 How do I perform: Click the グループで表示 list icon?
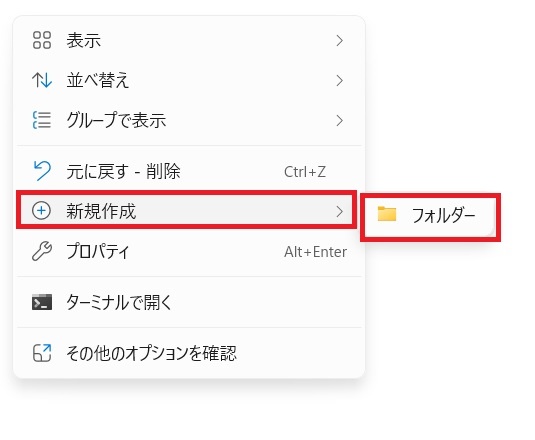click(x=42, y=120)
